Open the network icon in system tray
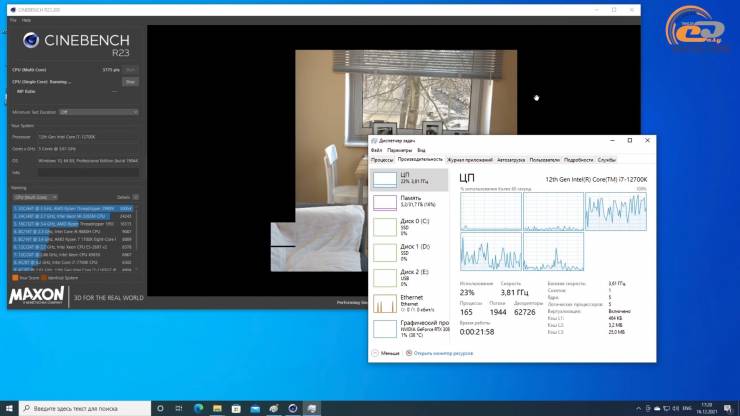 (x=666, y=408)
